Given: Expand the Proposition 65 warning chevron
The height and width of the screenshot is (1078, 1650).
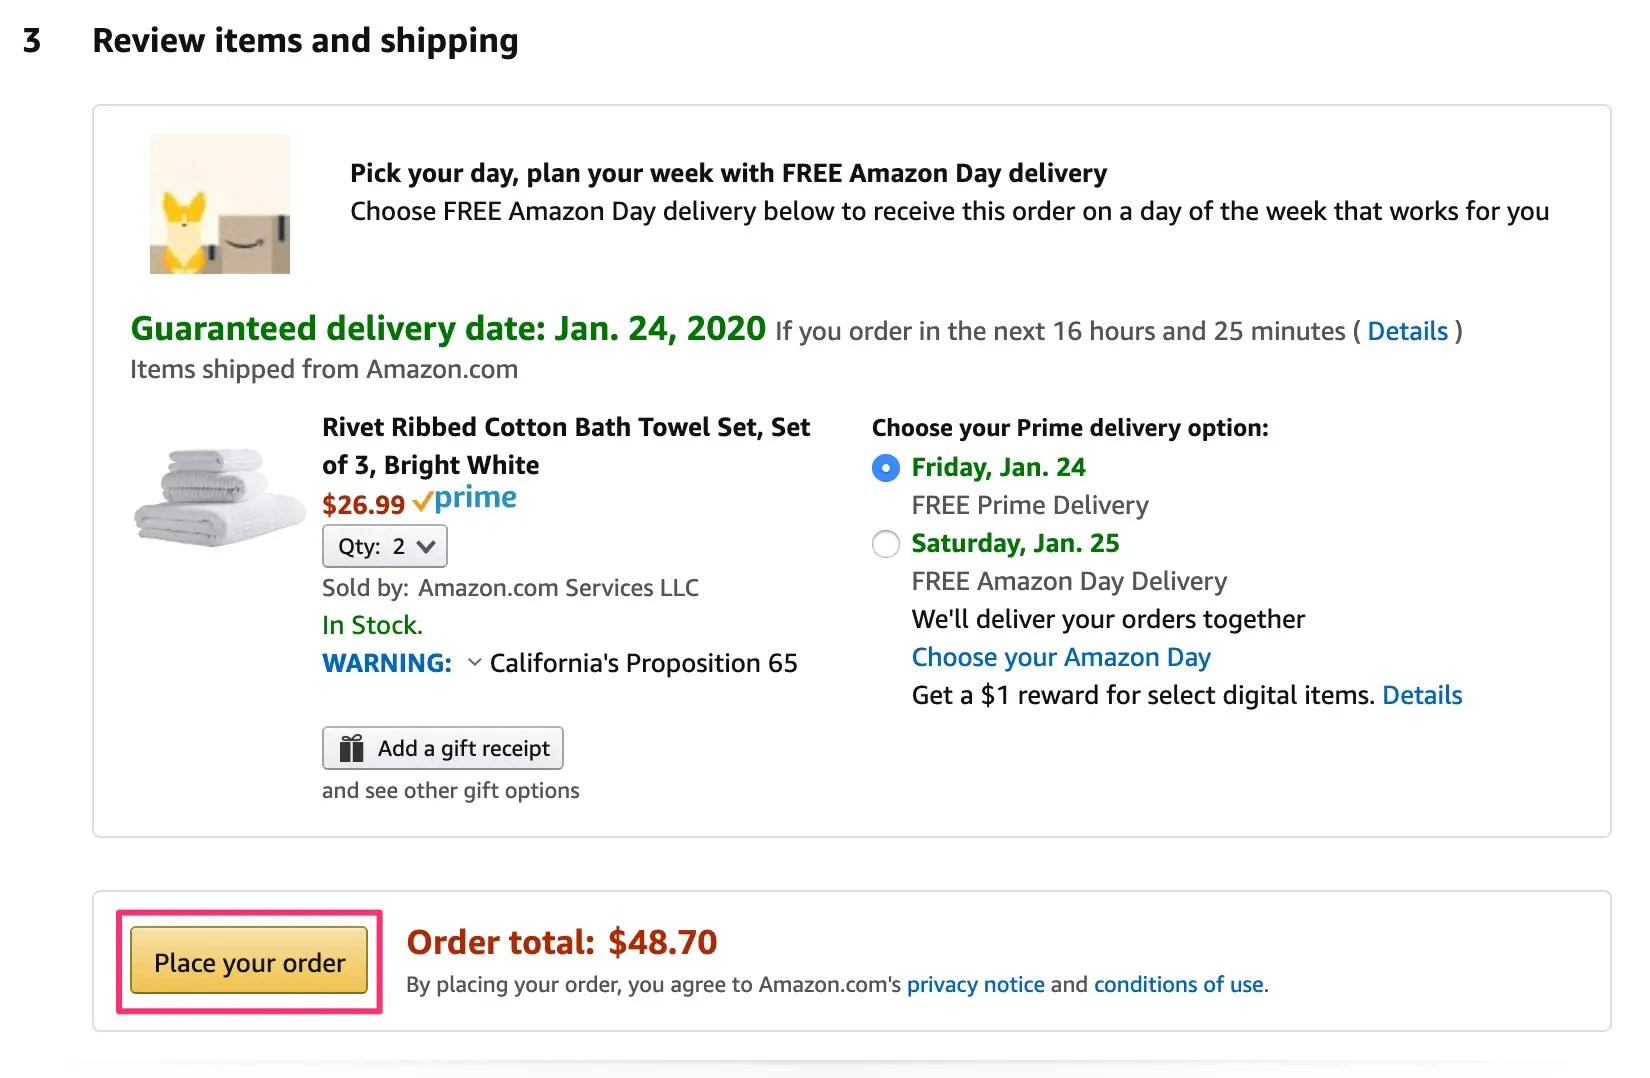Looking at the screenshot, I should point(475,662).
